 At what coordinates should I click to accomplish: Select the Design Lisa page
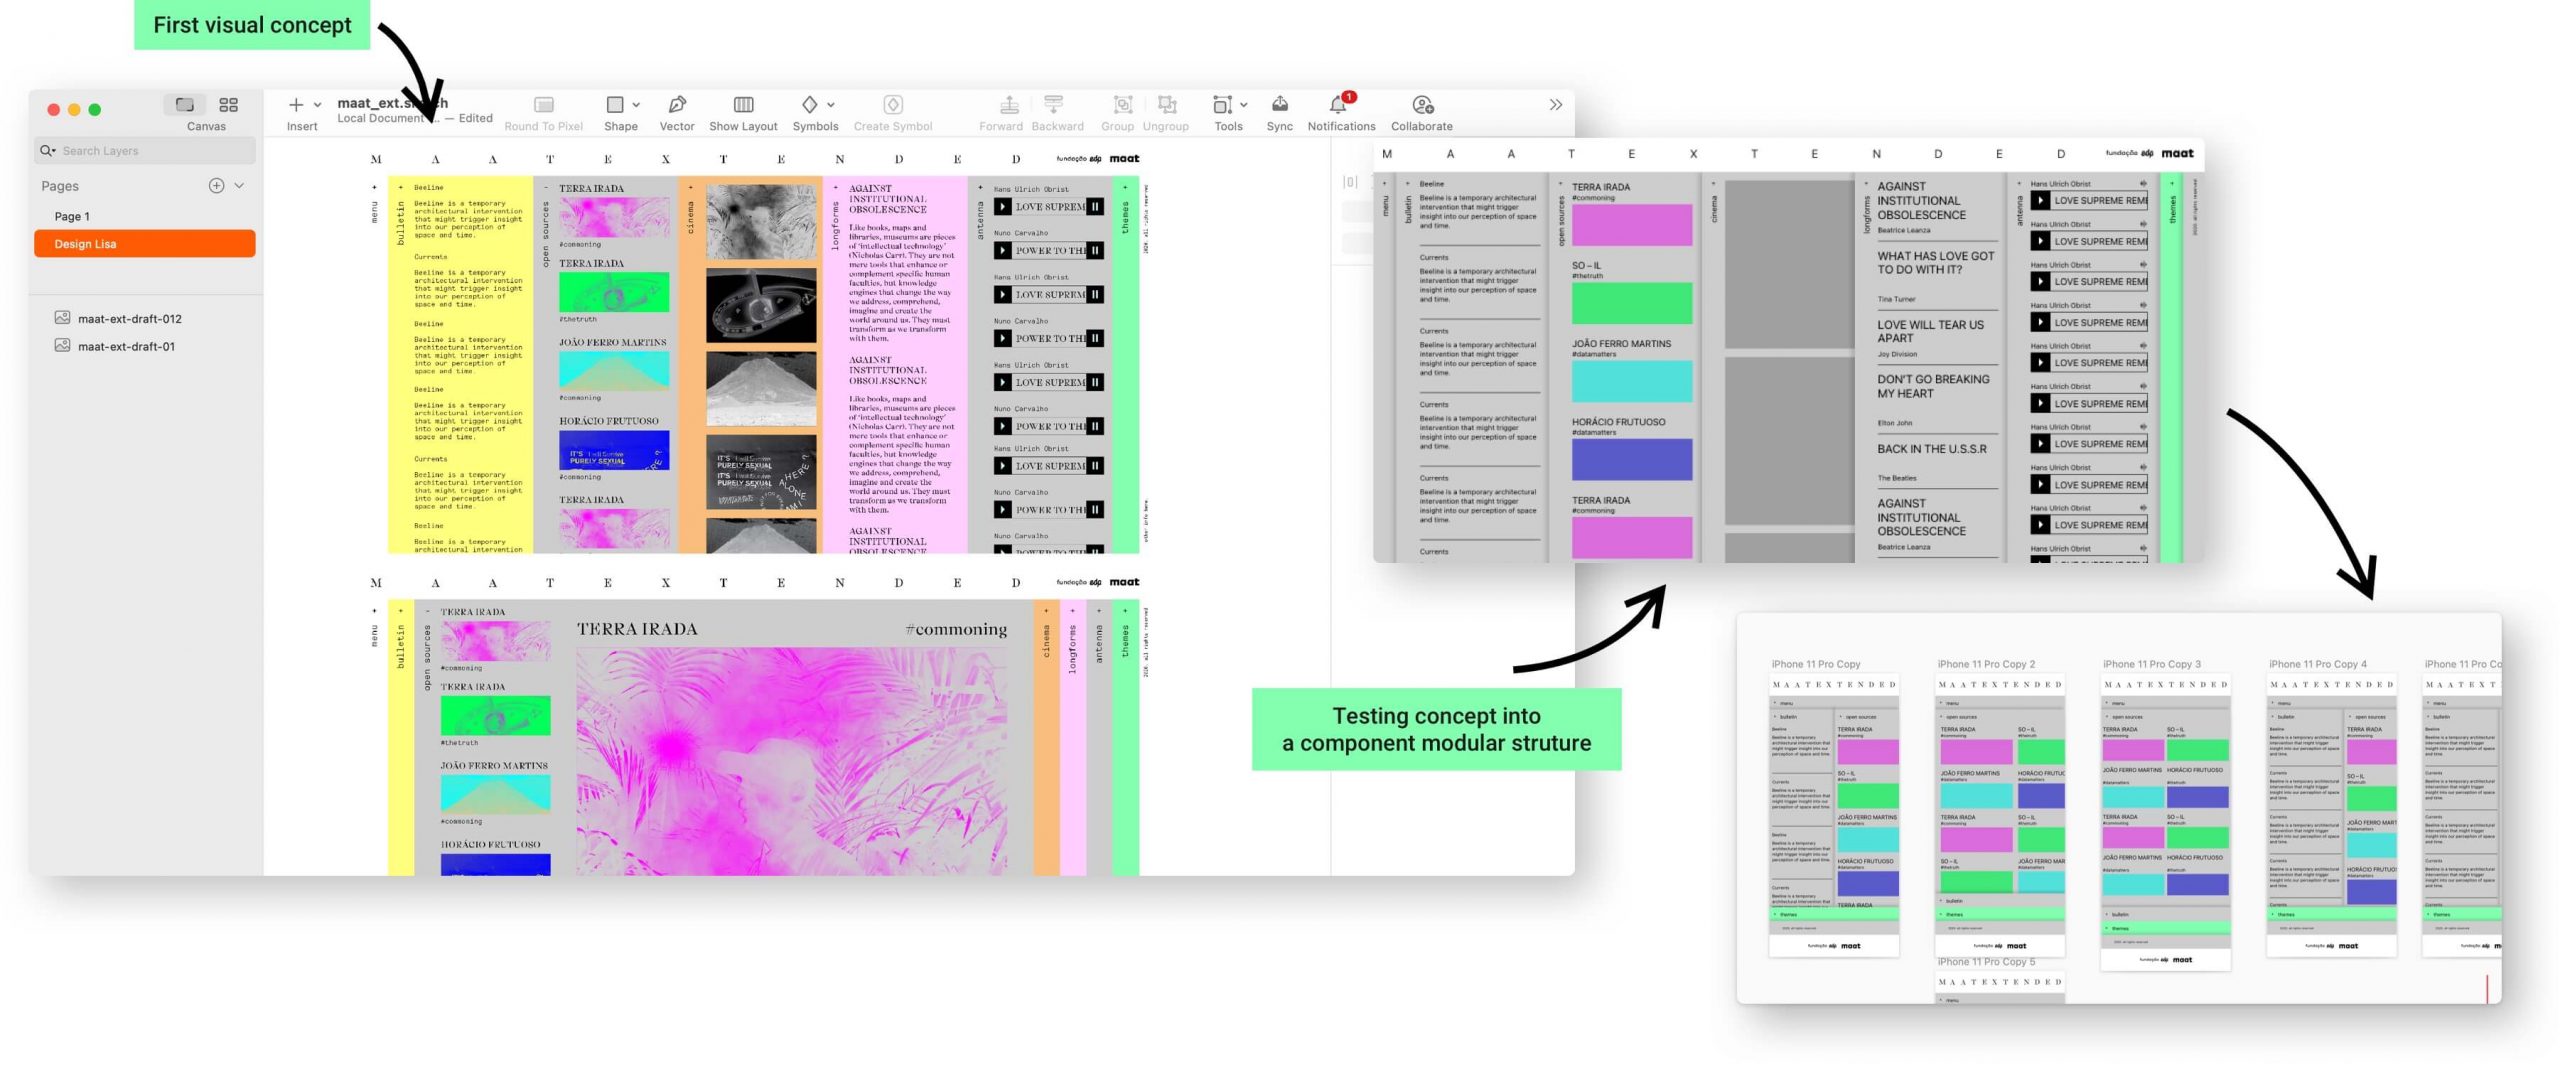click(x=144, y=244)
